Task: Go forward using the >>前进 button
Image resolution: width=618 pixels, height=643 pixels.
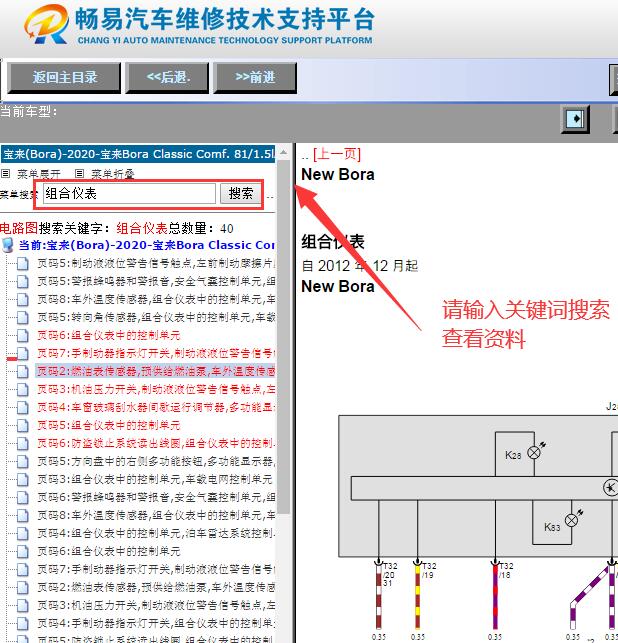Action: pos(255,78)
